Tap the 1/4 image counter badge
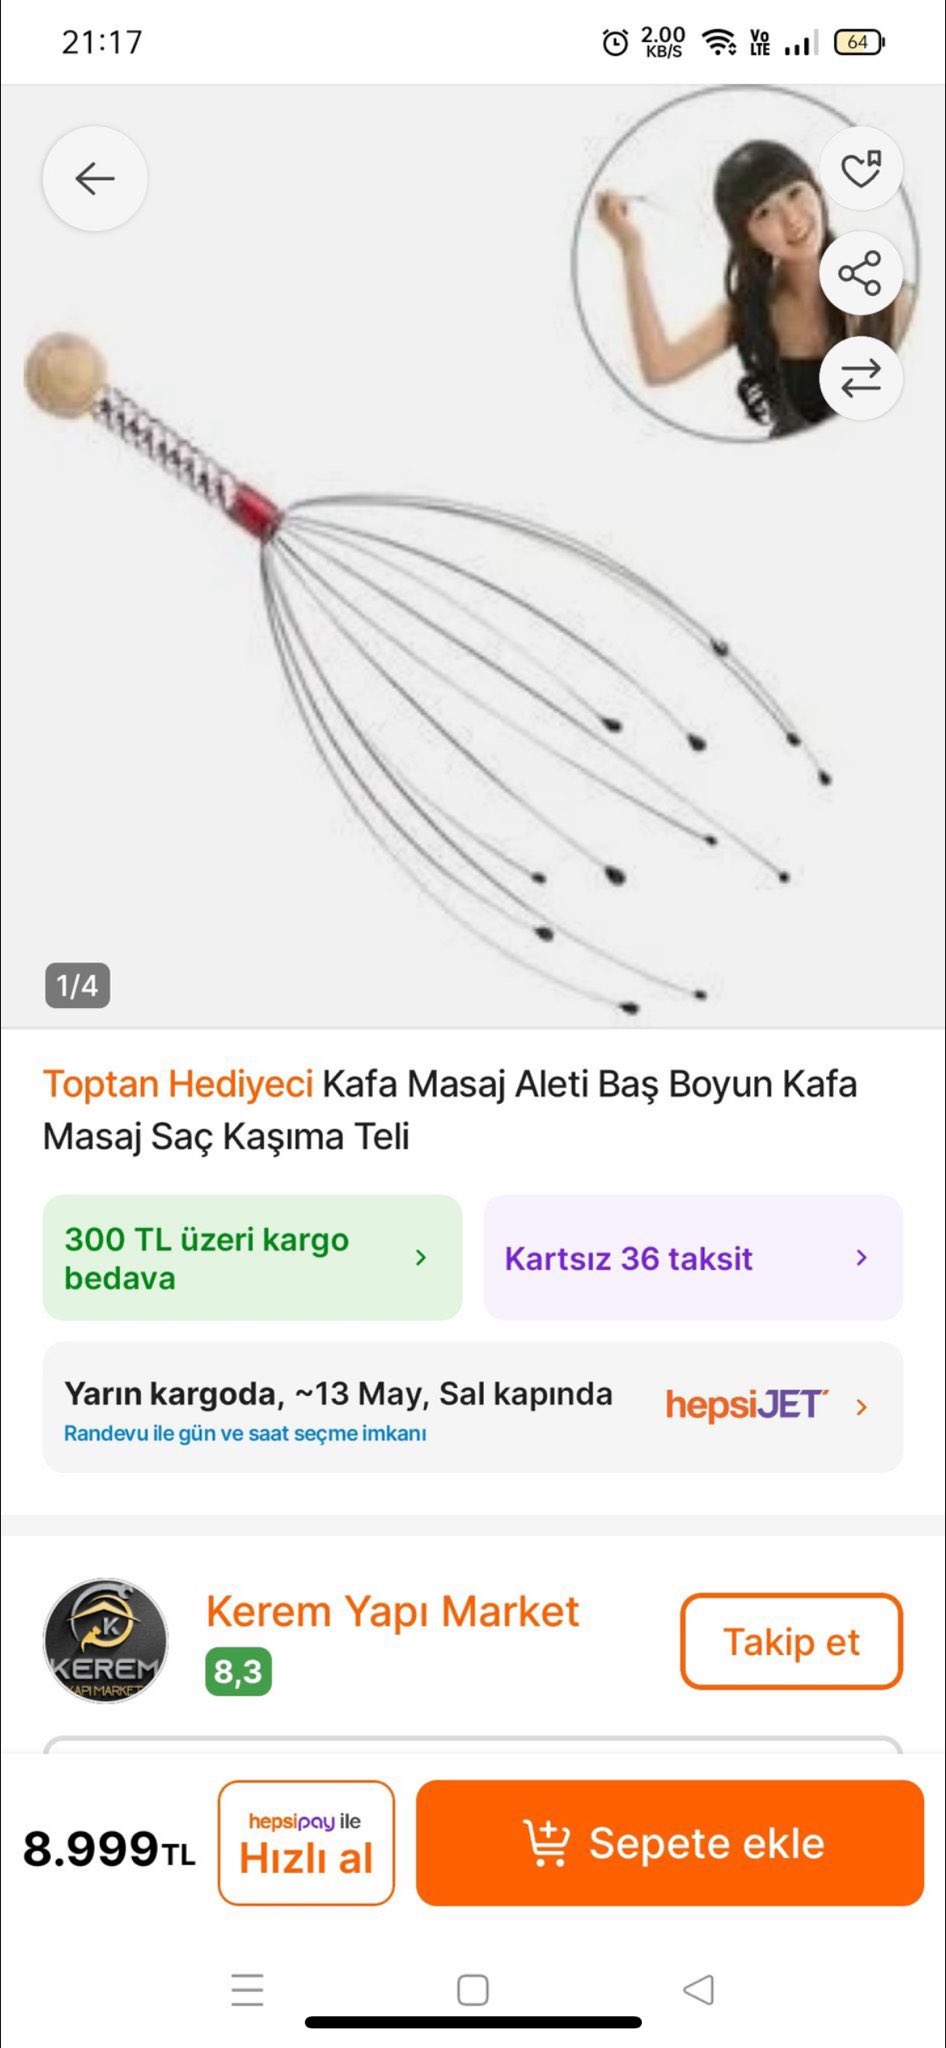The width and height of the screenshot is (946, 2048). (77, 986)
